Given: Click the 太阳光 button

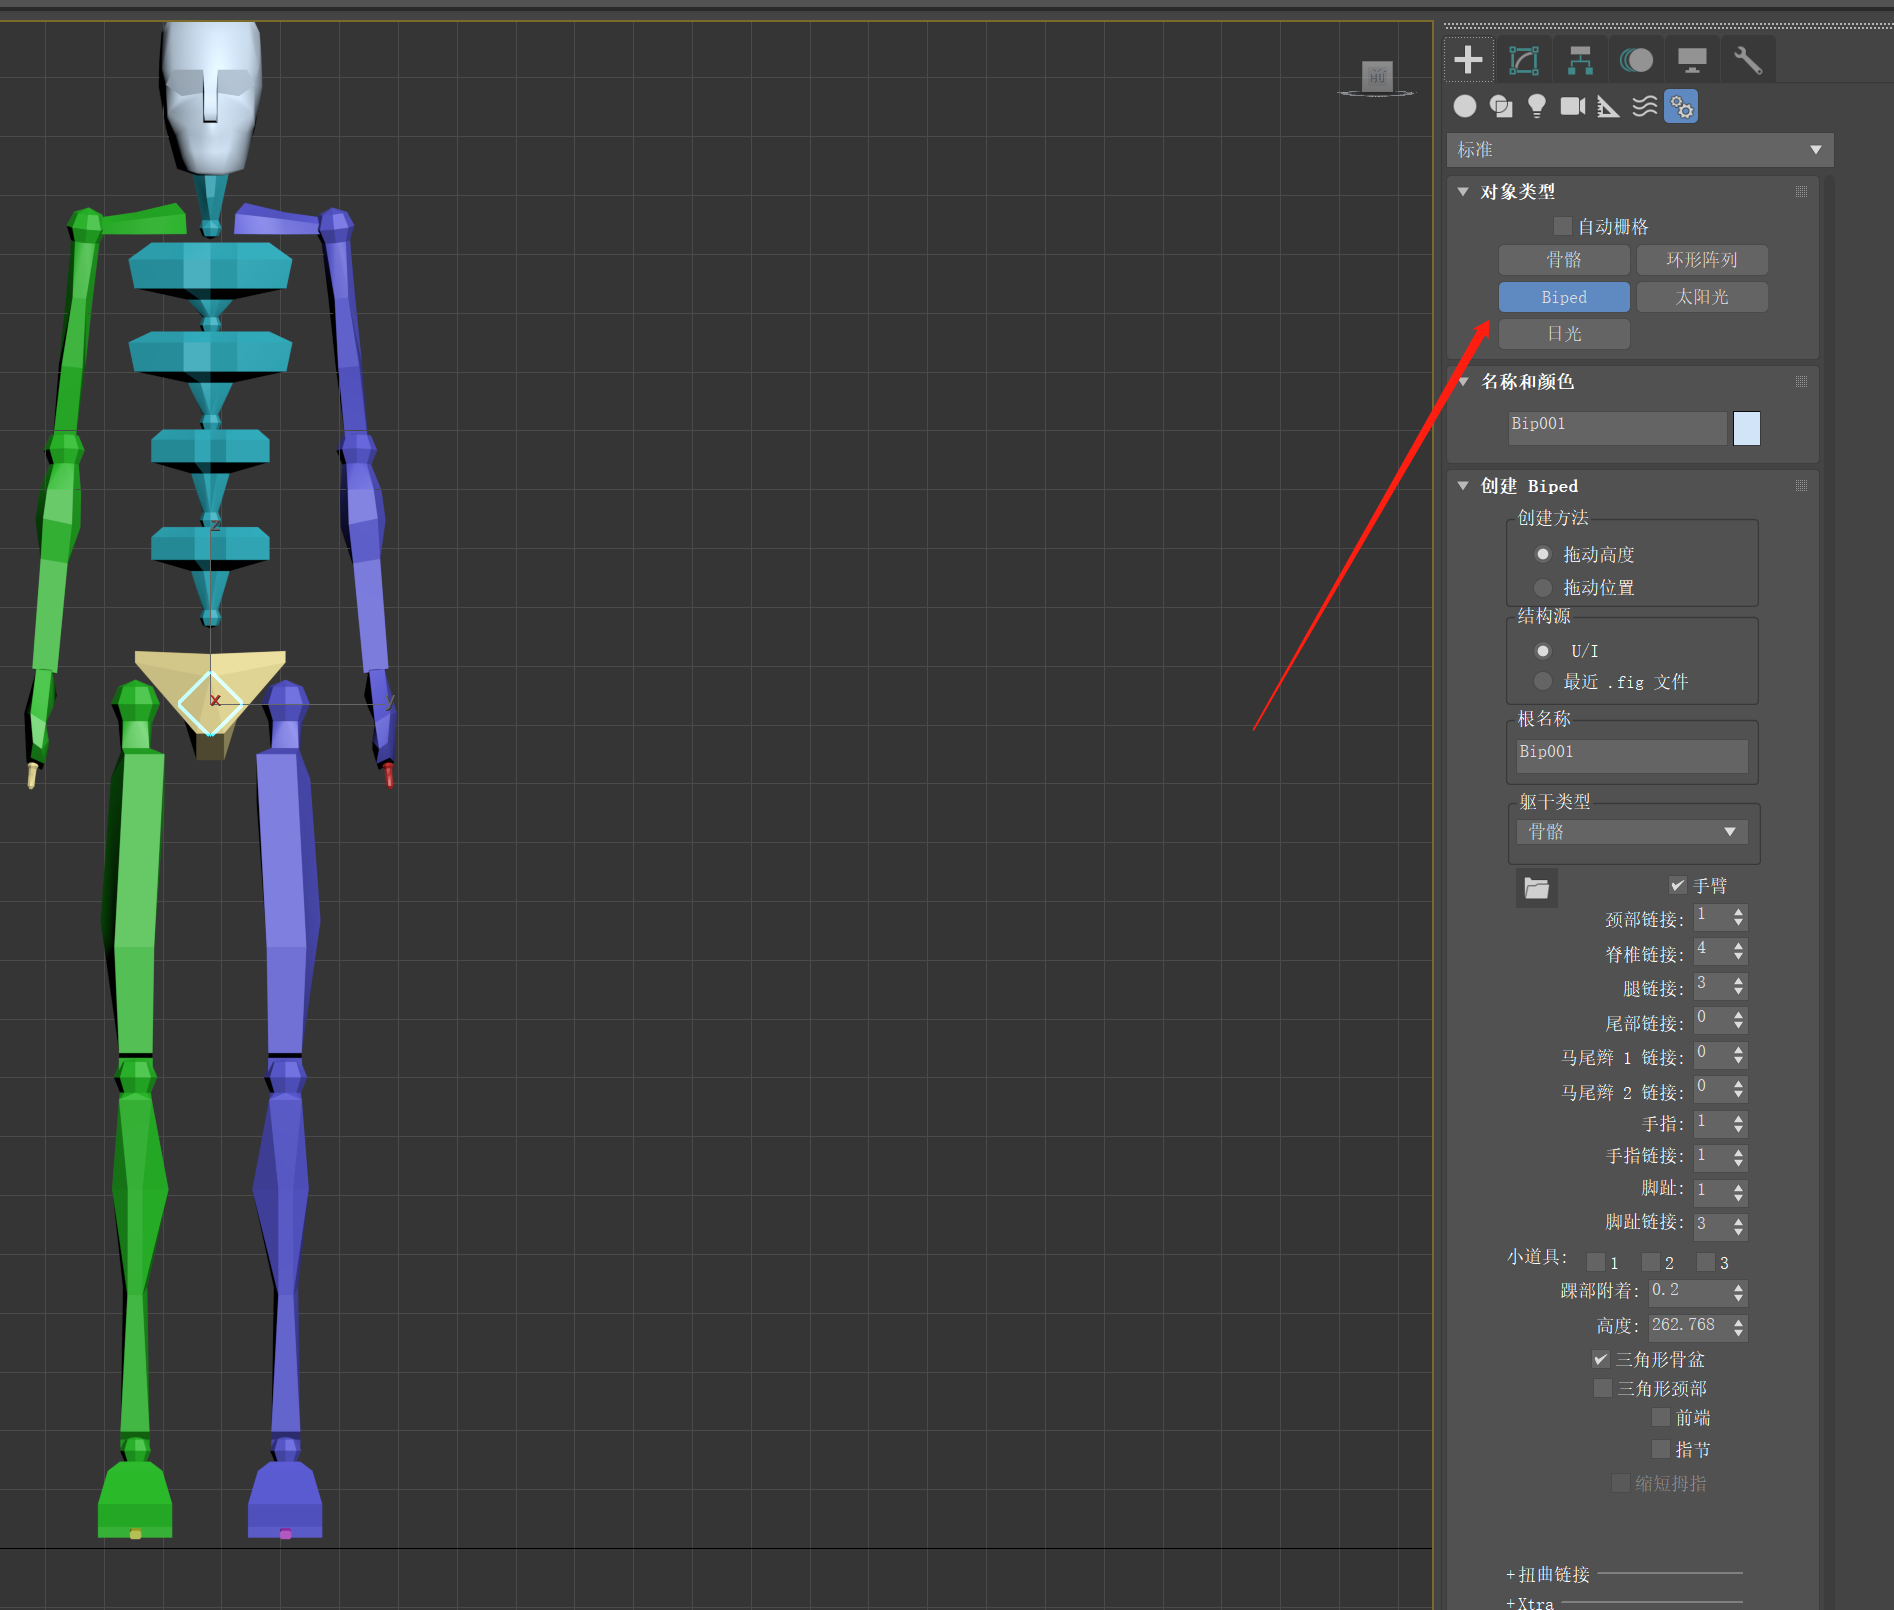Looking at the screenshot, I should pos(1702,297).
